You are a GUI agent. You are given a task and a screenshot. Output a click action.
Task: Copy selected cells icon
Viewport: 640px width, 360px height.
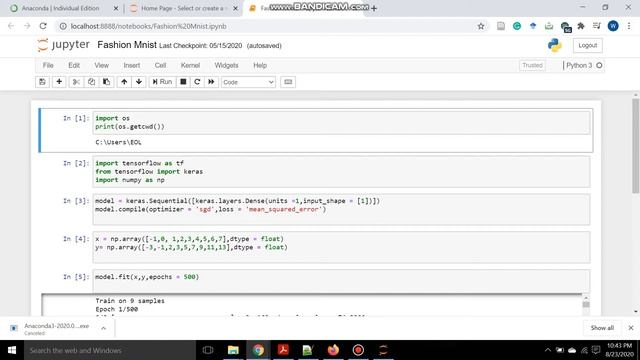coord(91,82)
